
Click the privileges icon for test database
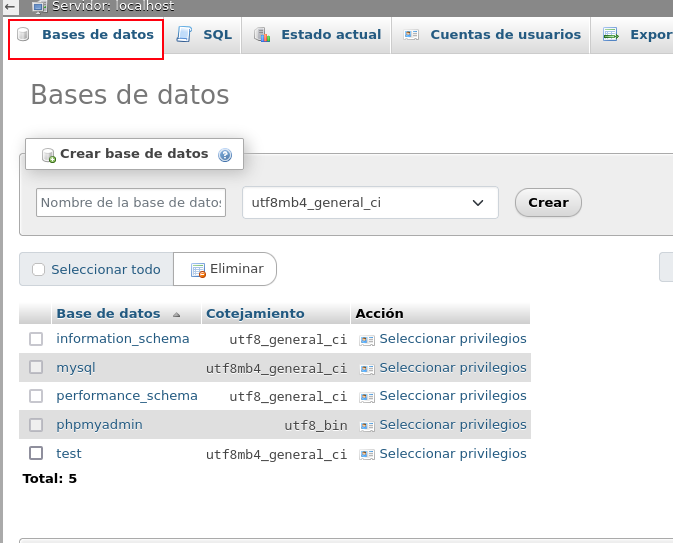tap(366, 454)
